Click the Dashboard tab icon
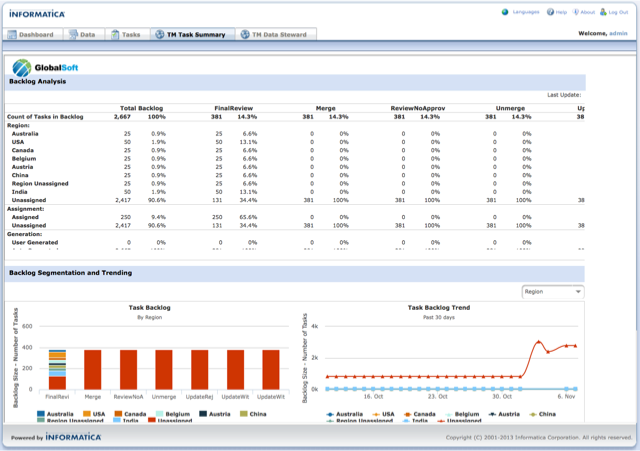 [x=12, y=35]
